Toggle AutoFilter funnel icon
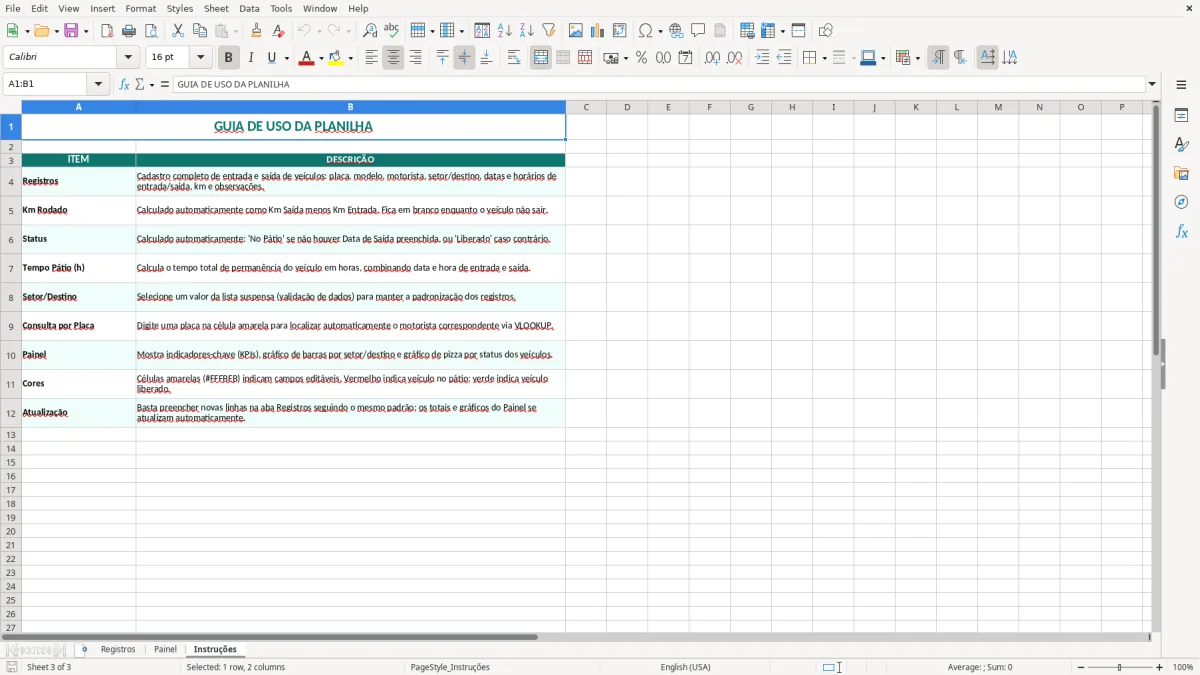 (x=549, y=31)
